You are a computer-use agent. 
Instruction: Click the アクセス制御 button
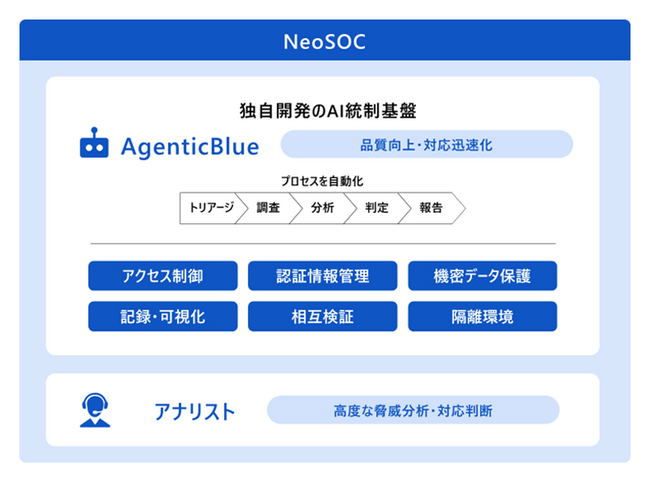tap(163, 276)
